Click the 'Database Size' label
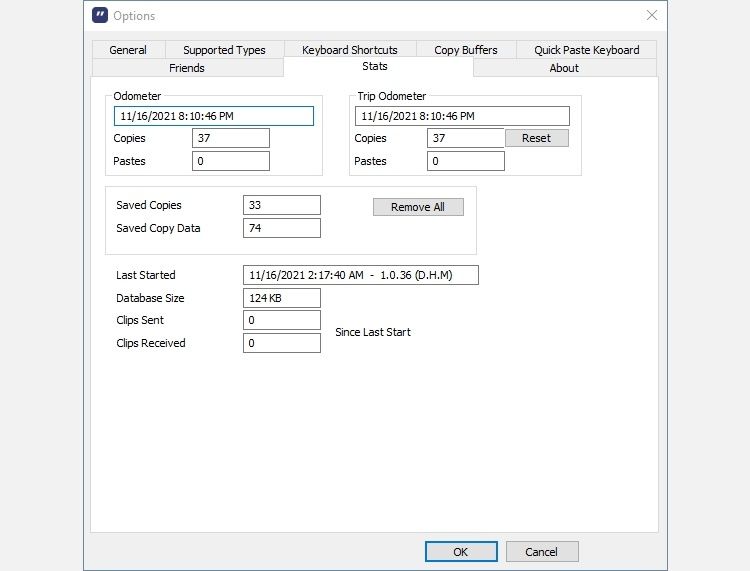This screenshot has width=750, height=571. (x=150, y=298)
